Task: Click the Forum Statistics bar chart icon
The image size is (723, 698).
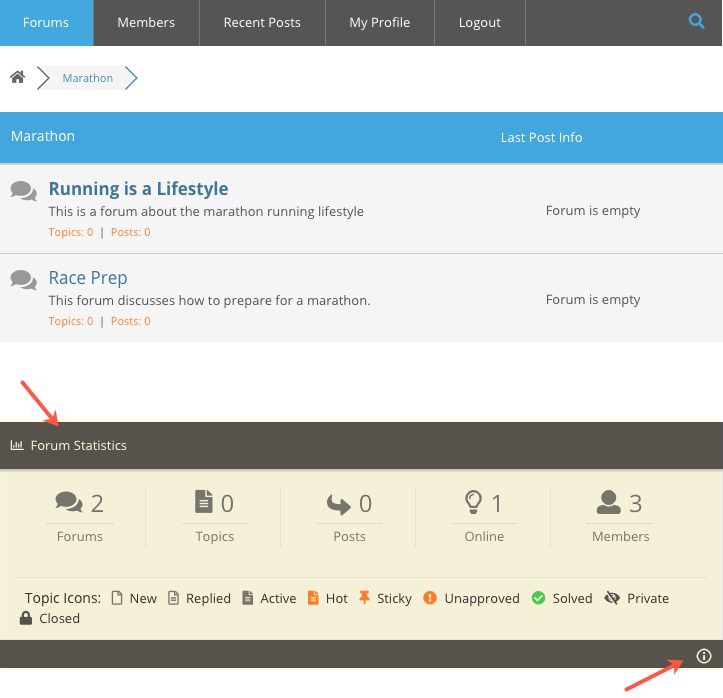Action: (17, 445)
